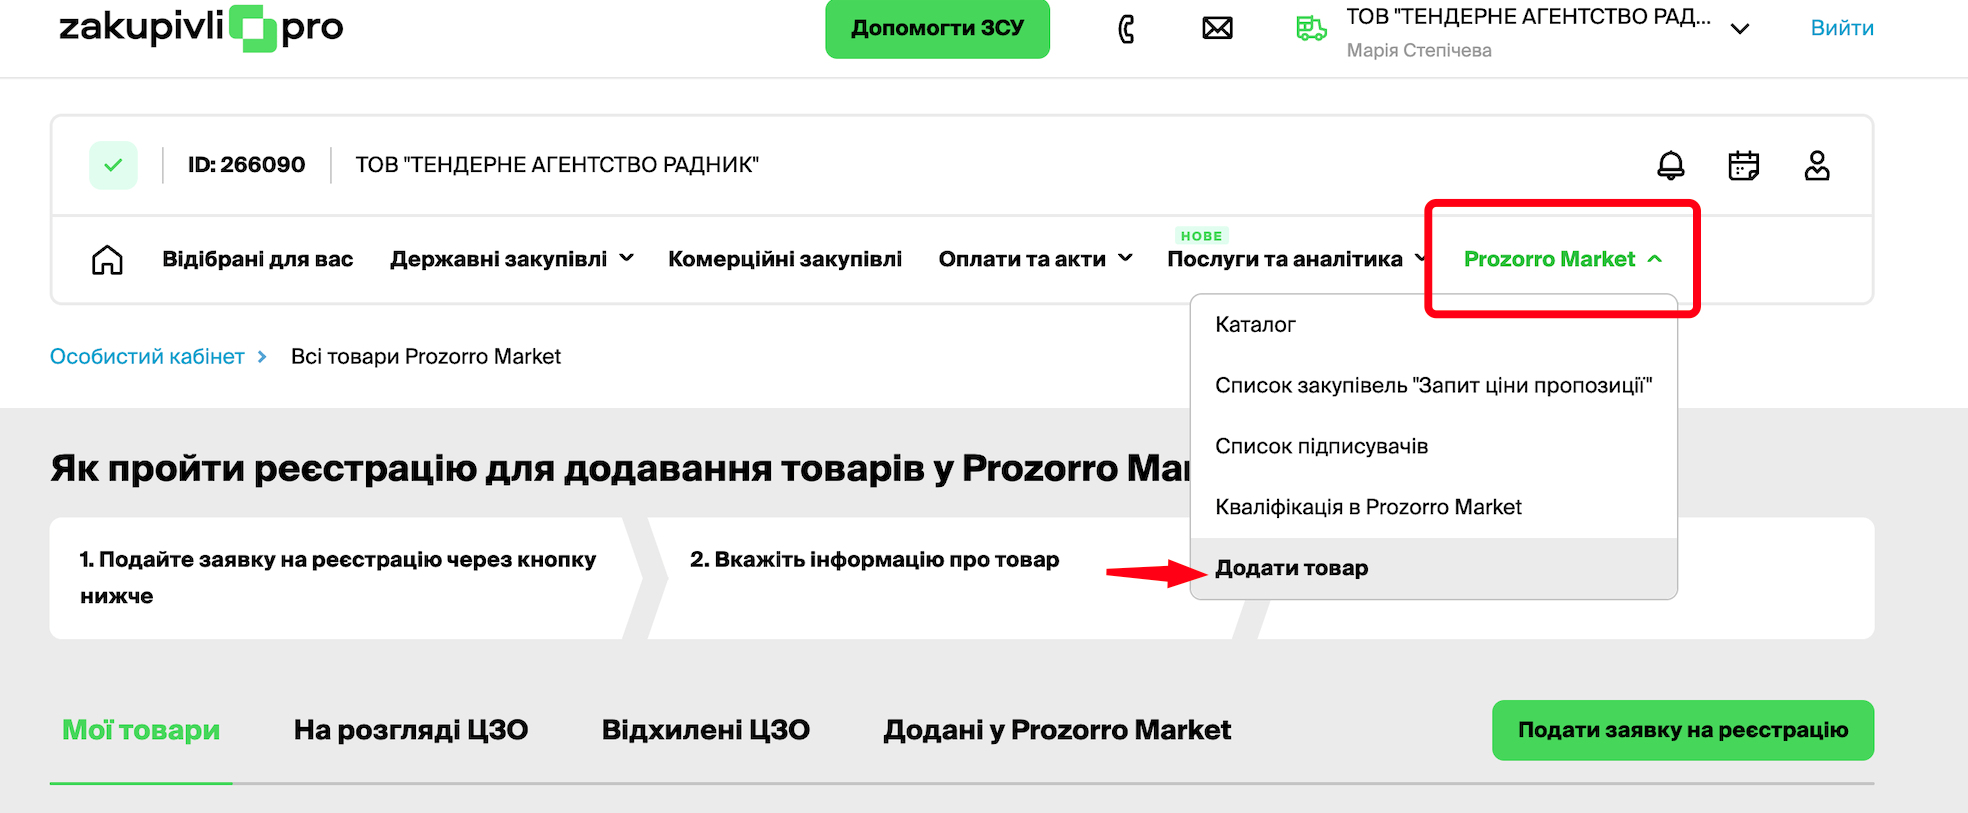
Task: Click the user profile icon
Action: click(x=1816, y=165)
